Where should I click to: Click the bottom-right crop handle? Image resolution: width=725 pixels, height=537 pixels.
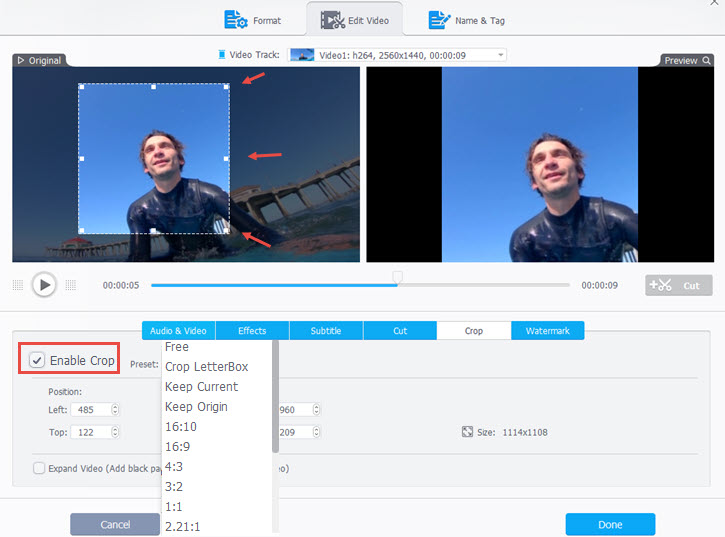226,230
